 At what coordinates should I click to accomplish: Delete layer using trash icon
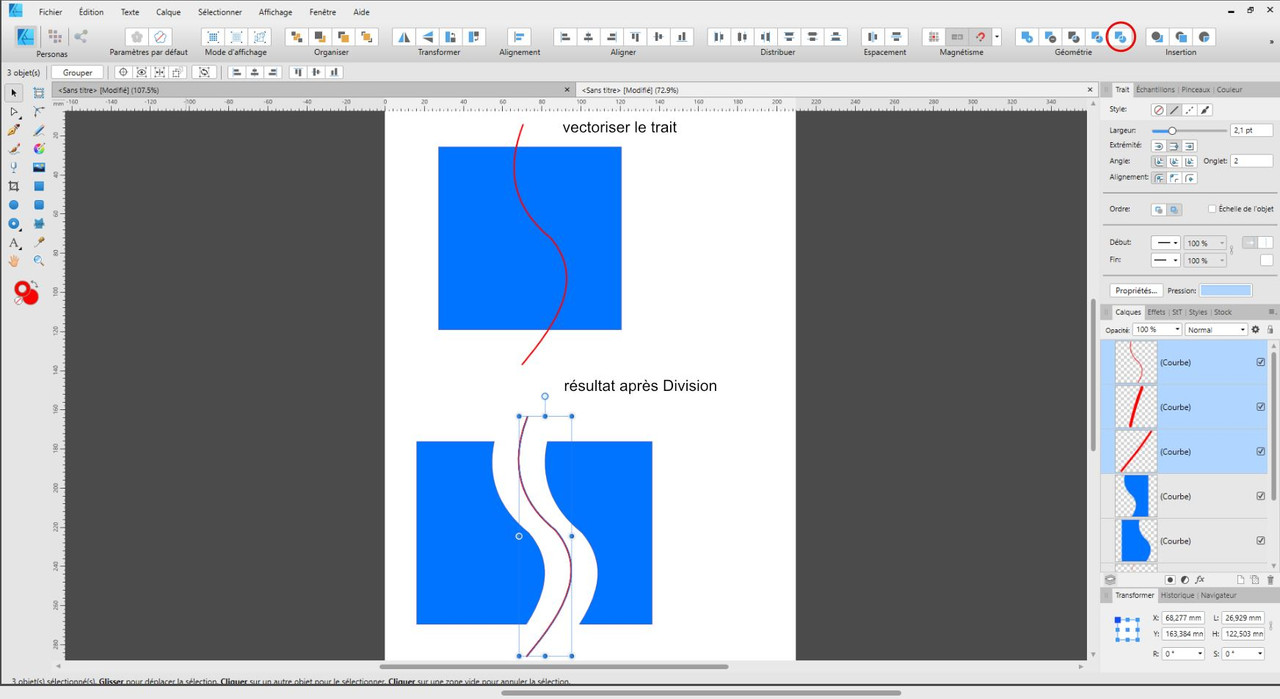1271,579
